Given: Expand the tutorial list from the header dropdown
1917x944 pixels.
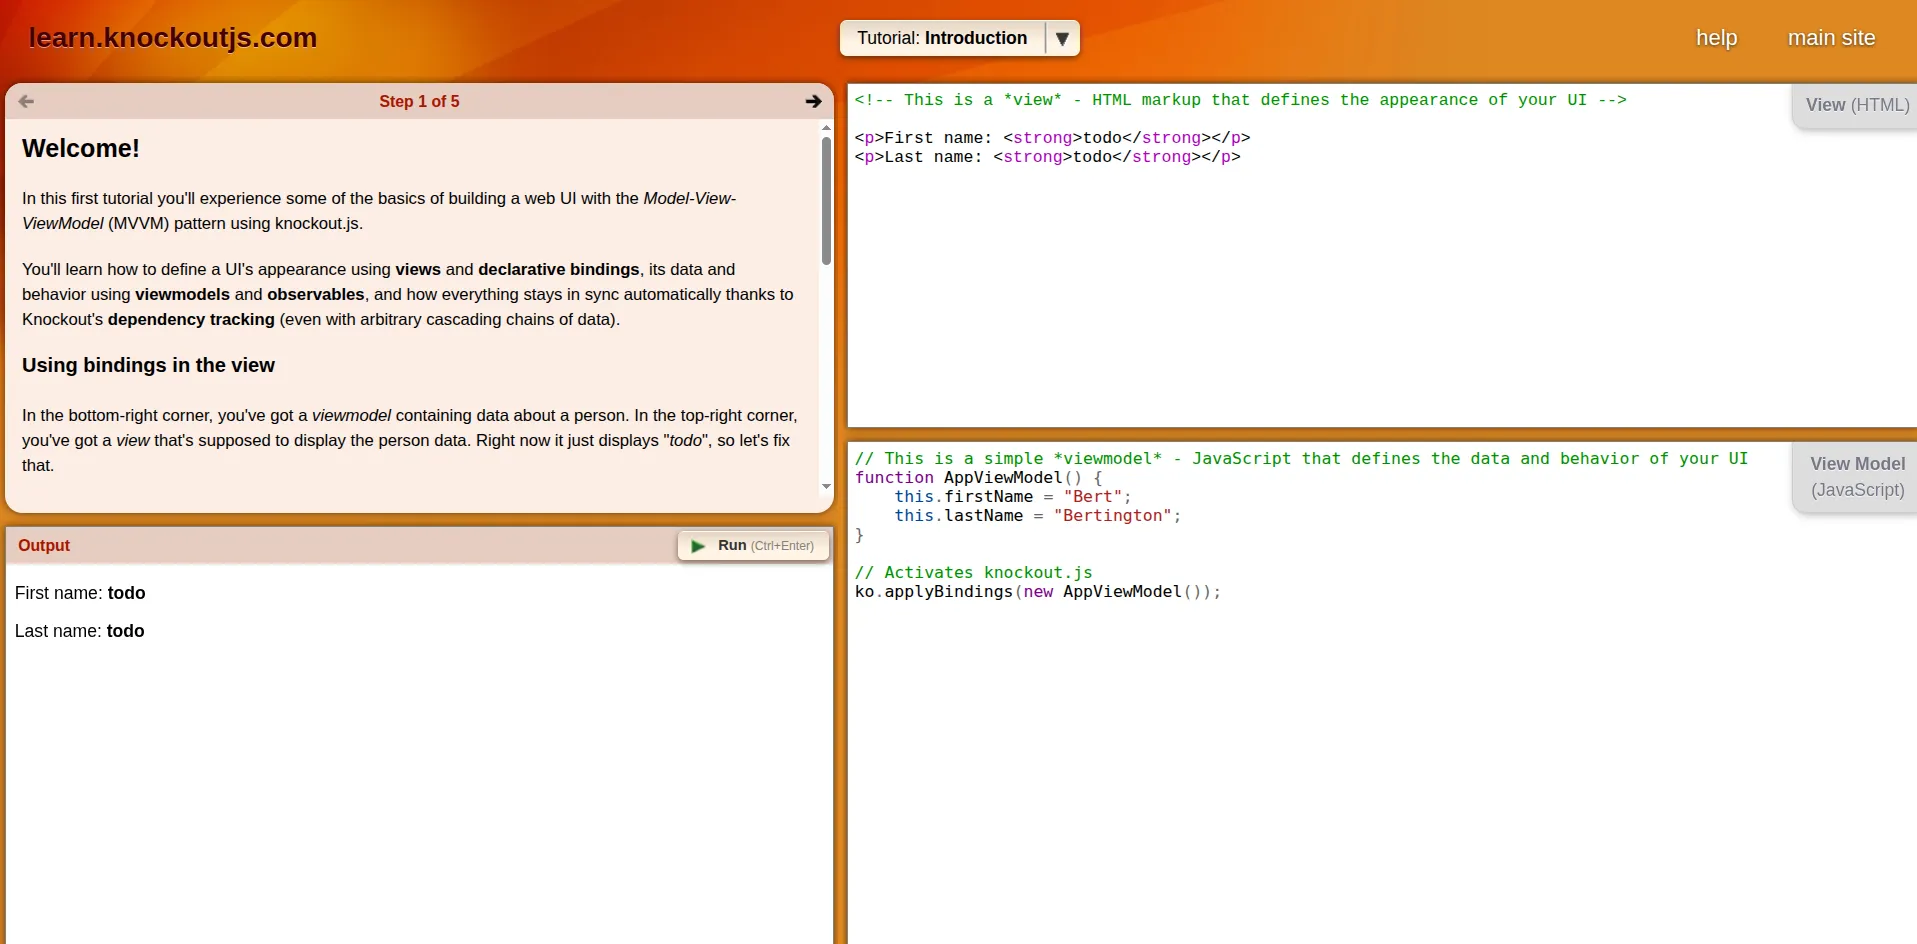Looking at the screenshot, I should coord(1062,38).
